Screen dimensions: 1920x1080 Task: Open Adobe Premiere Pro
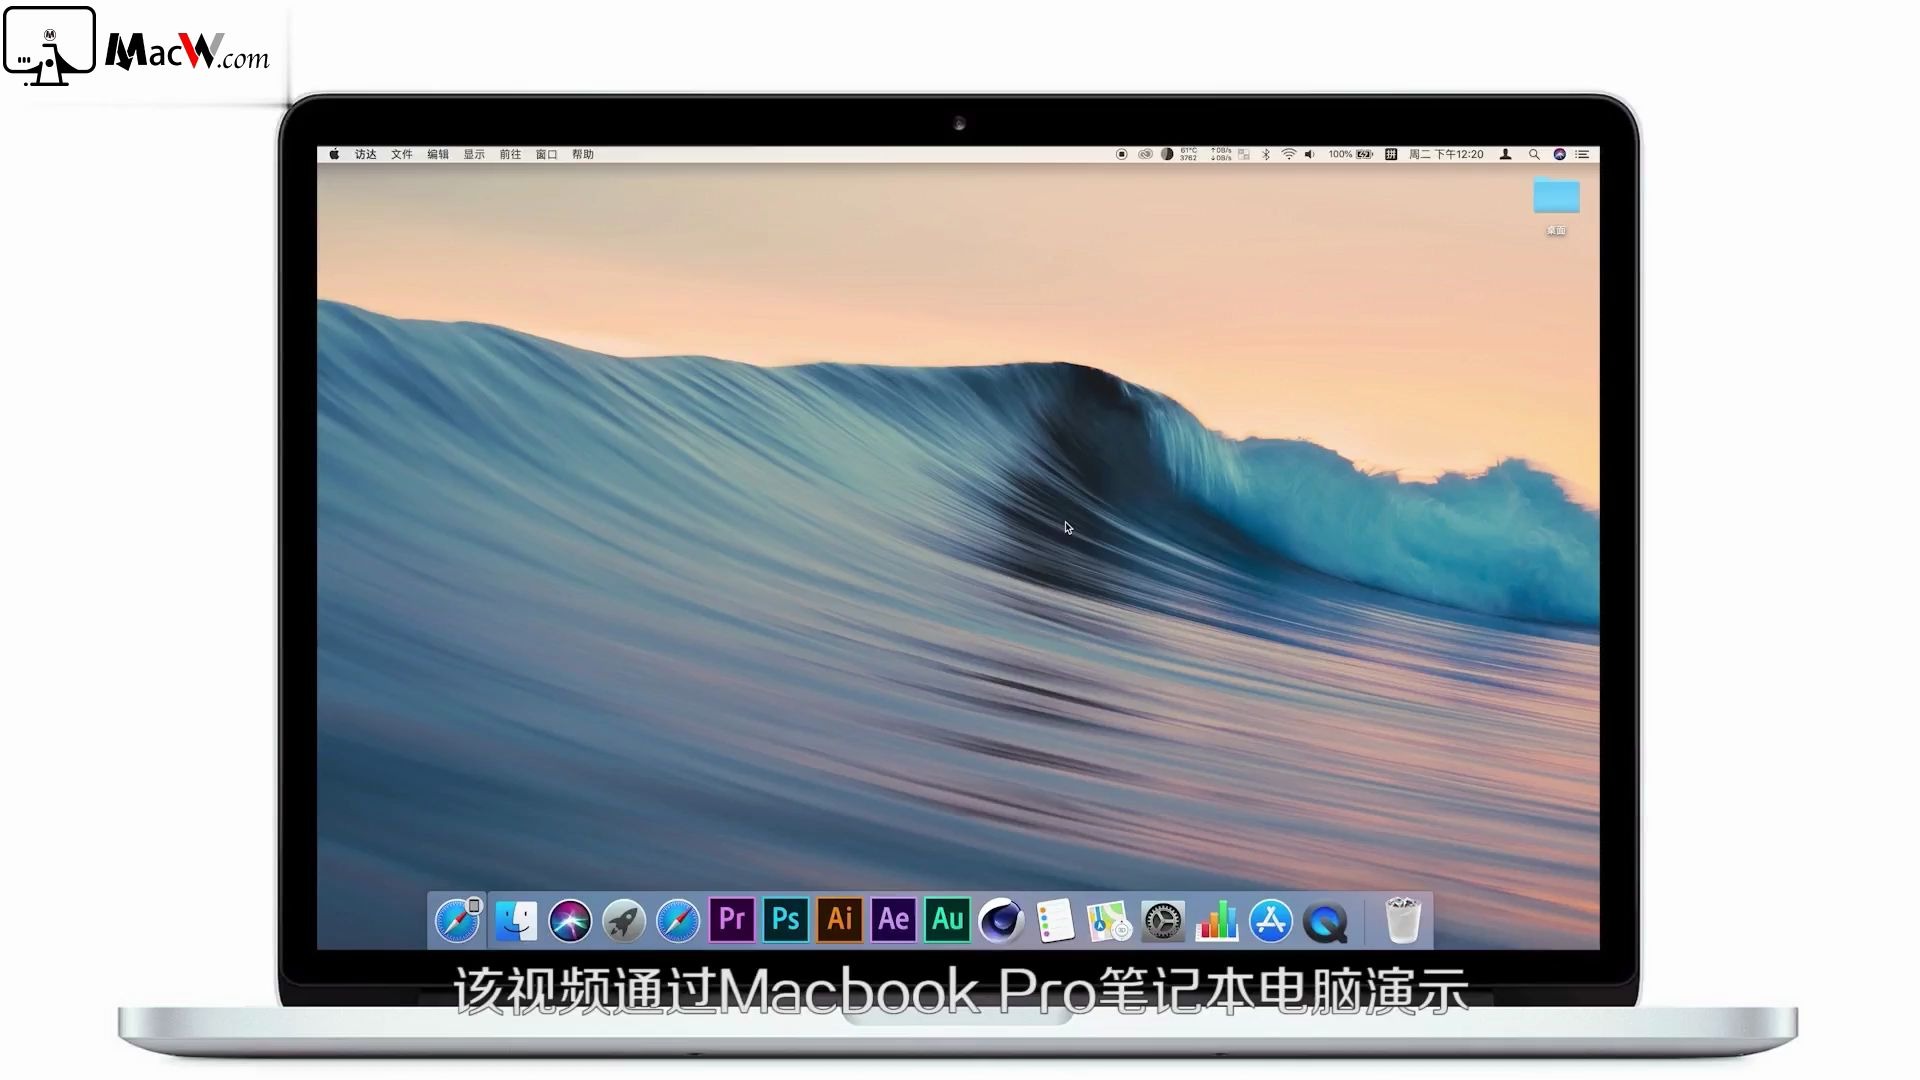pyautogui.click(x=732, y=920)
